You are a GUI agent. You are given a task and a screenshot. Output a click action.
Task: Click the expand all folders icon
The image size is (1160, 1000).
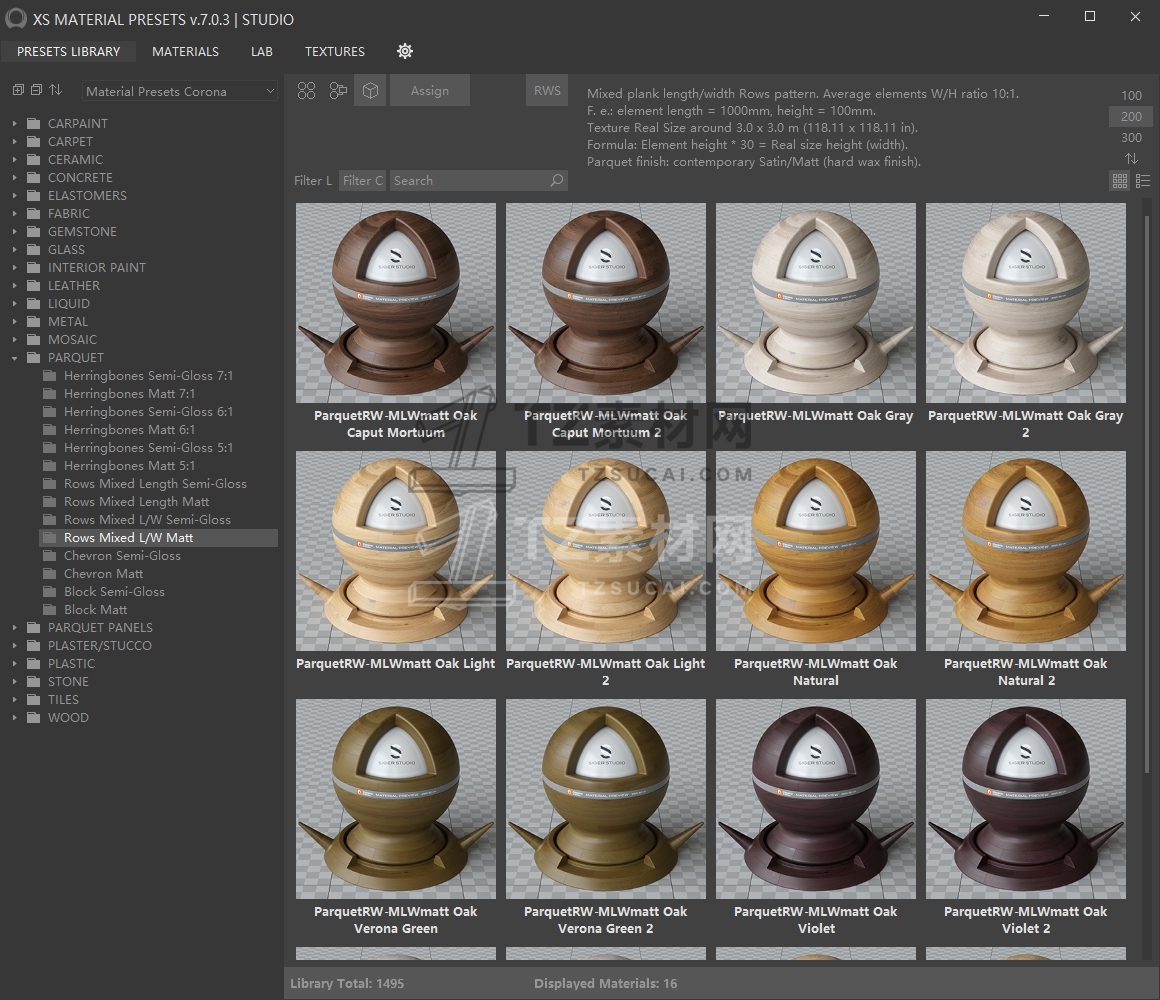[18, 90]
